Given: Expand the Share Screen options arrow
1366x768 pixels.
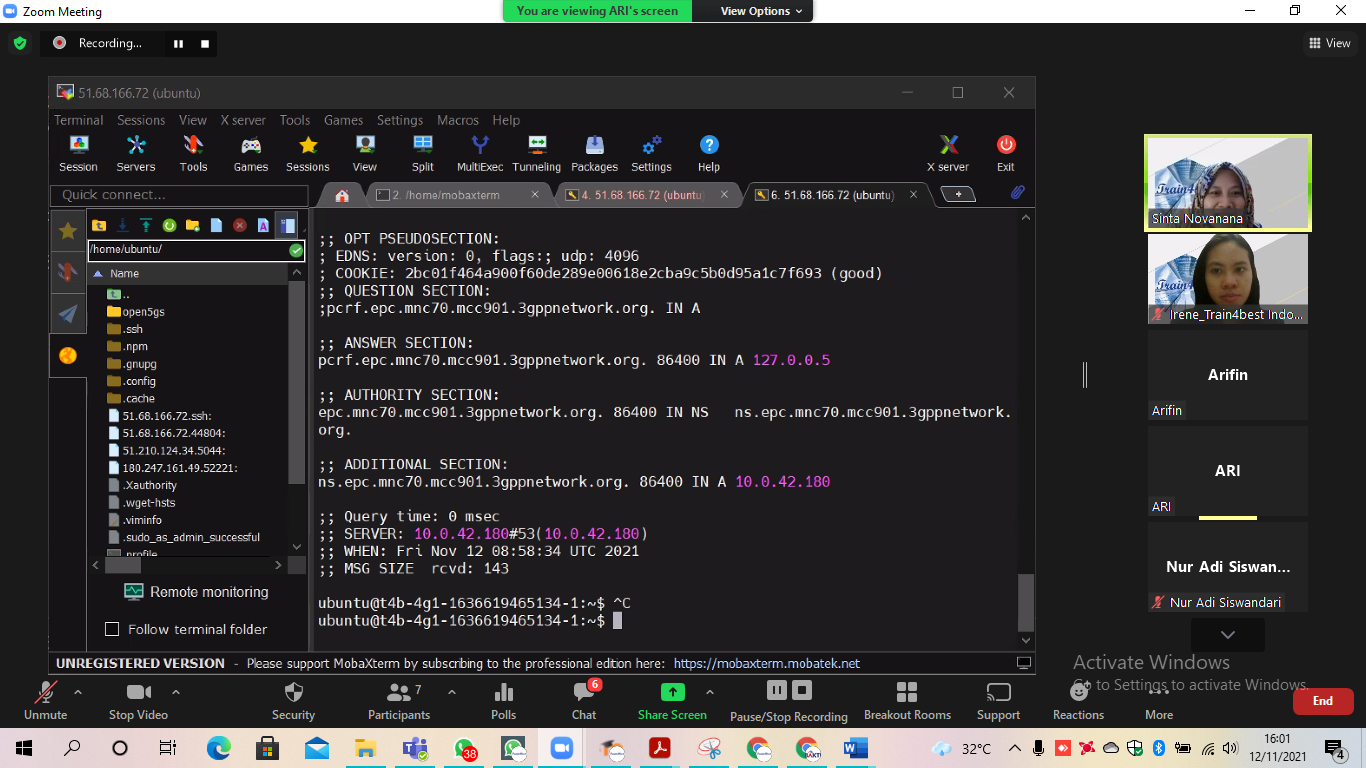Looking at the screenshot, I should [710, 692].
